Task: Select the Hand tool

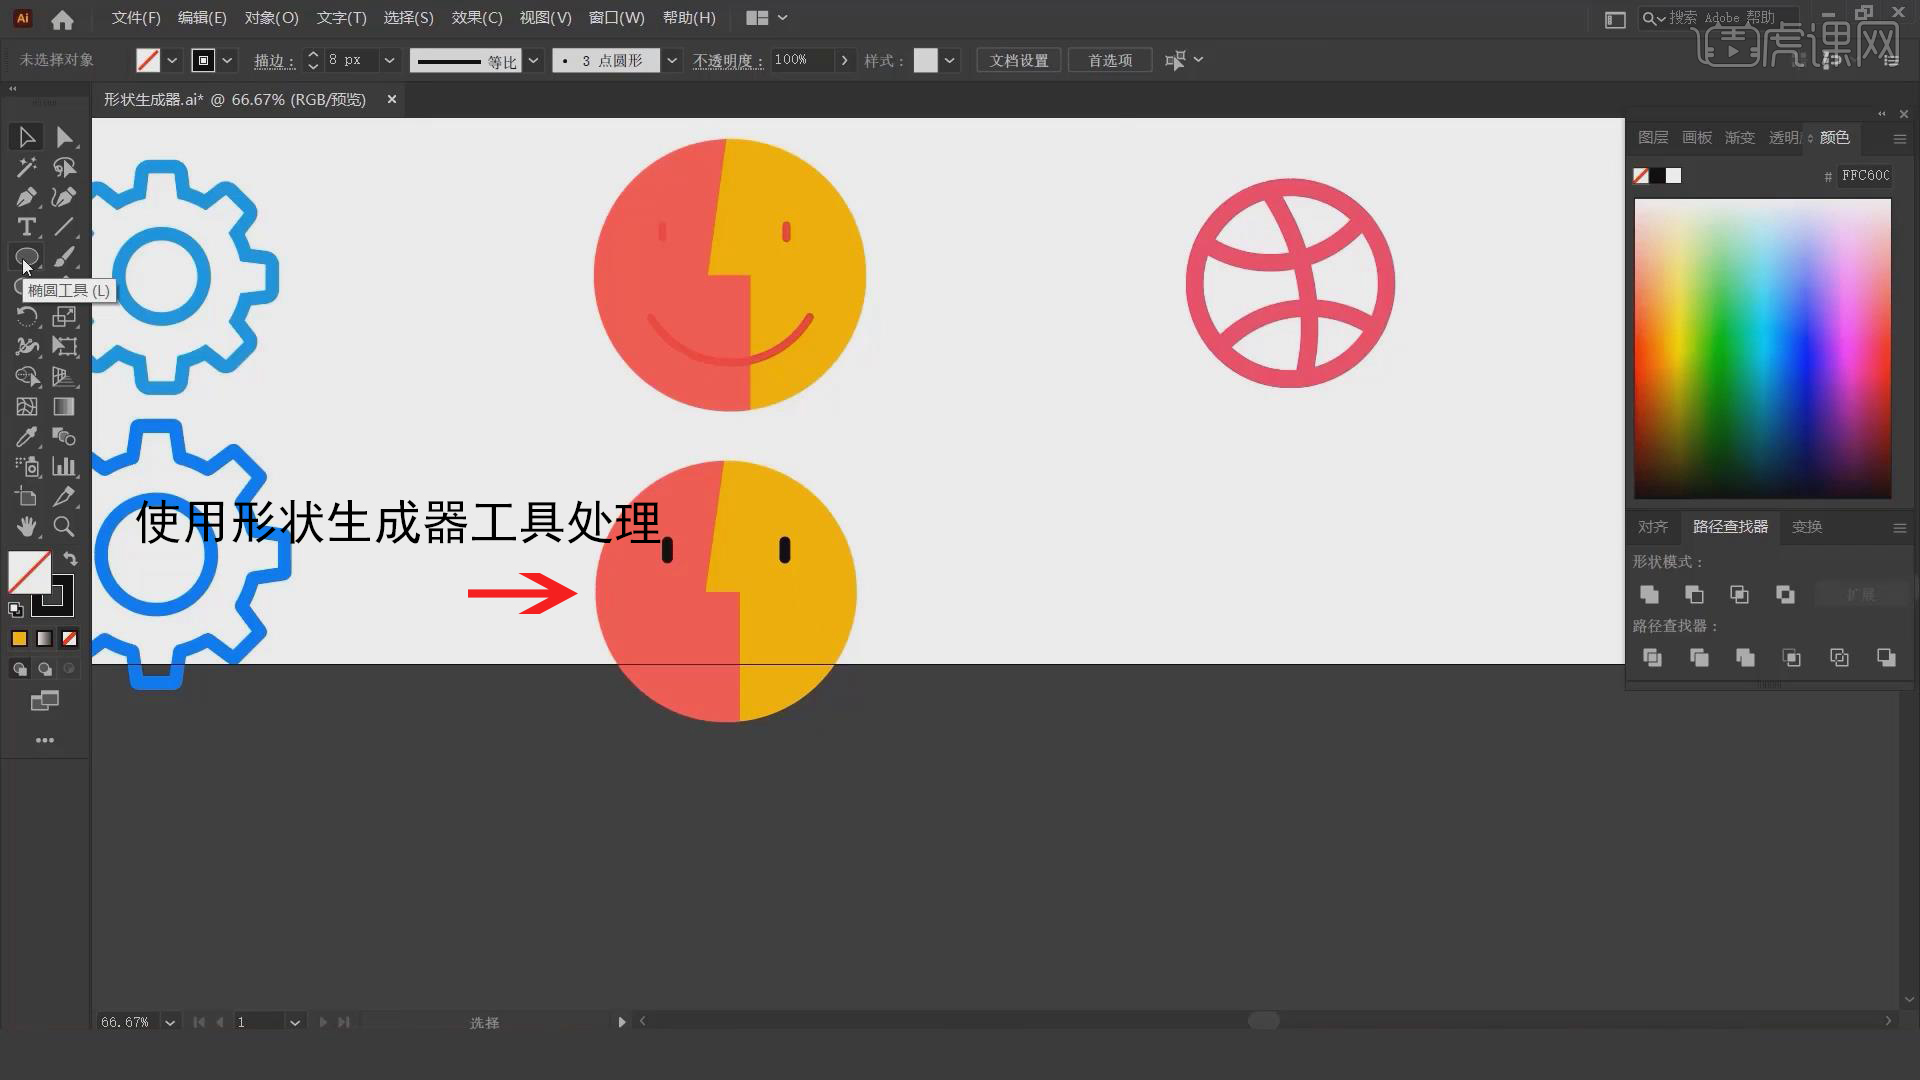Action: (26, 527)
